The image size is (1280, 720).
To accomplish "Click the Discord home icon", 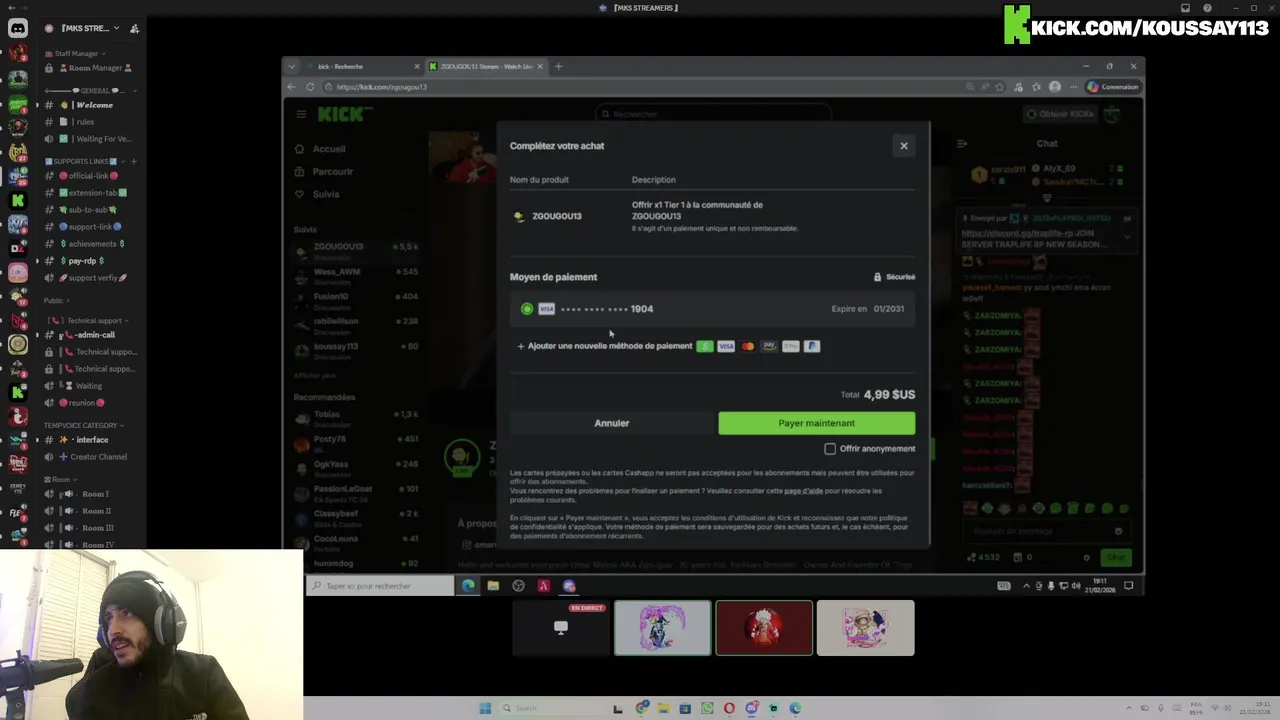I will [x=18, y=28].
